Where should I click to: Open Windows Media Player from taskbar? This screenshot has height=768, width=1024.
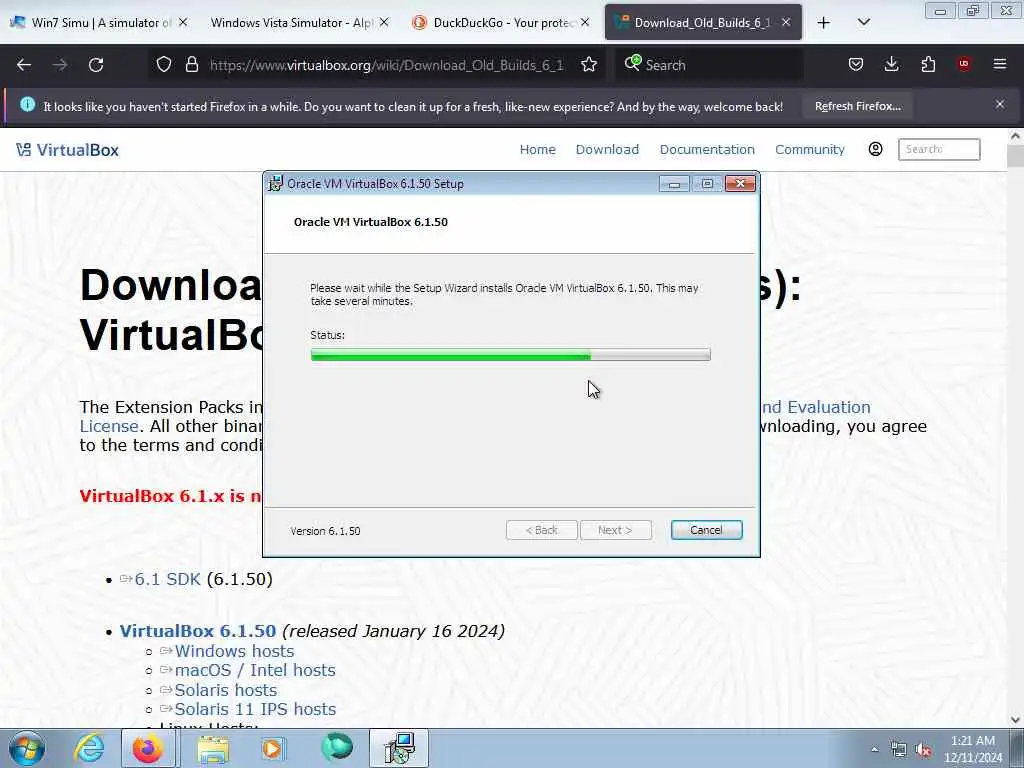[273, 748]
